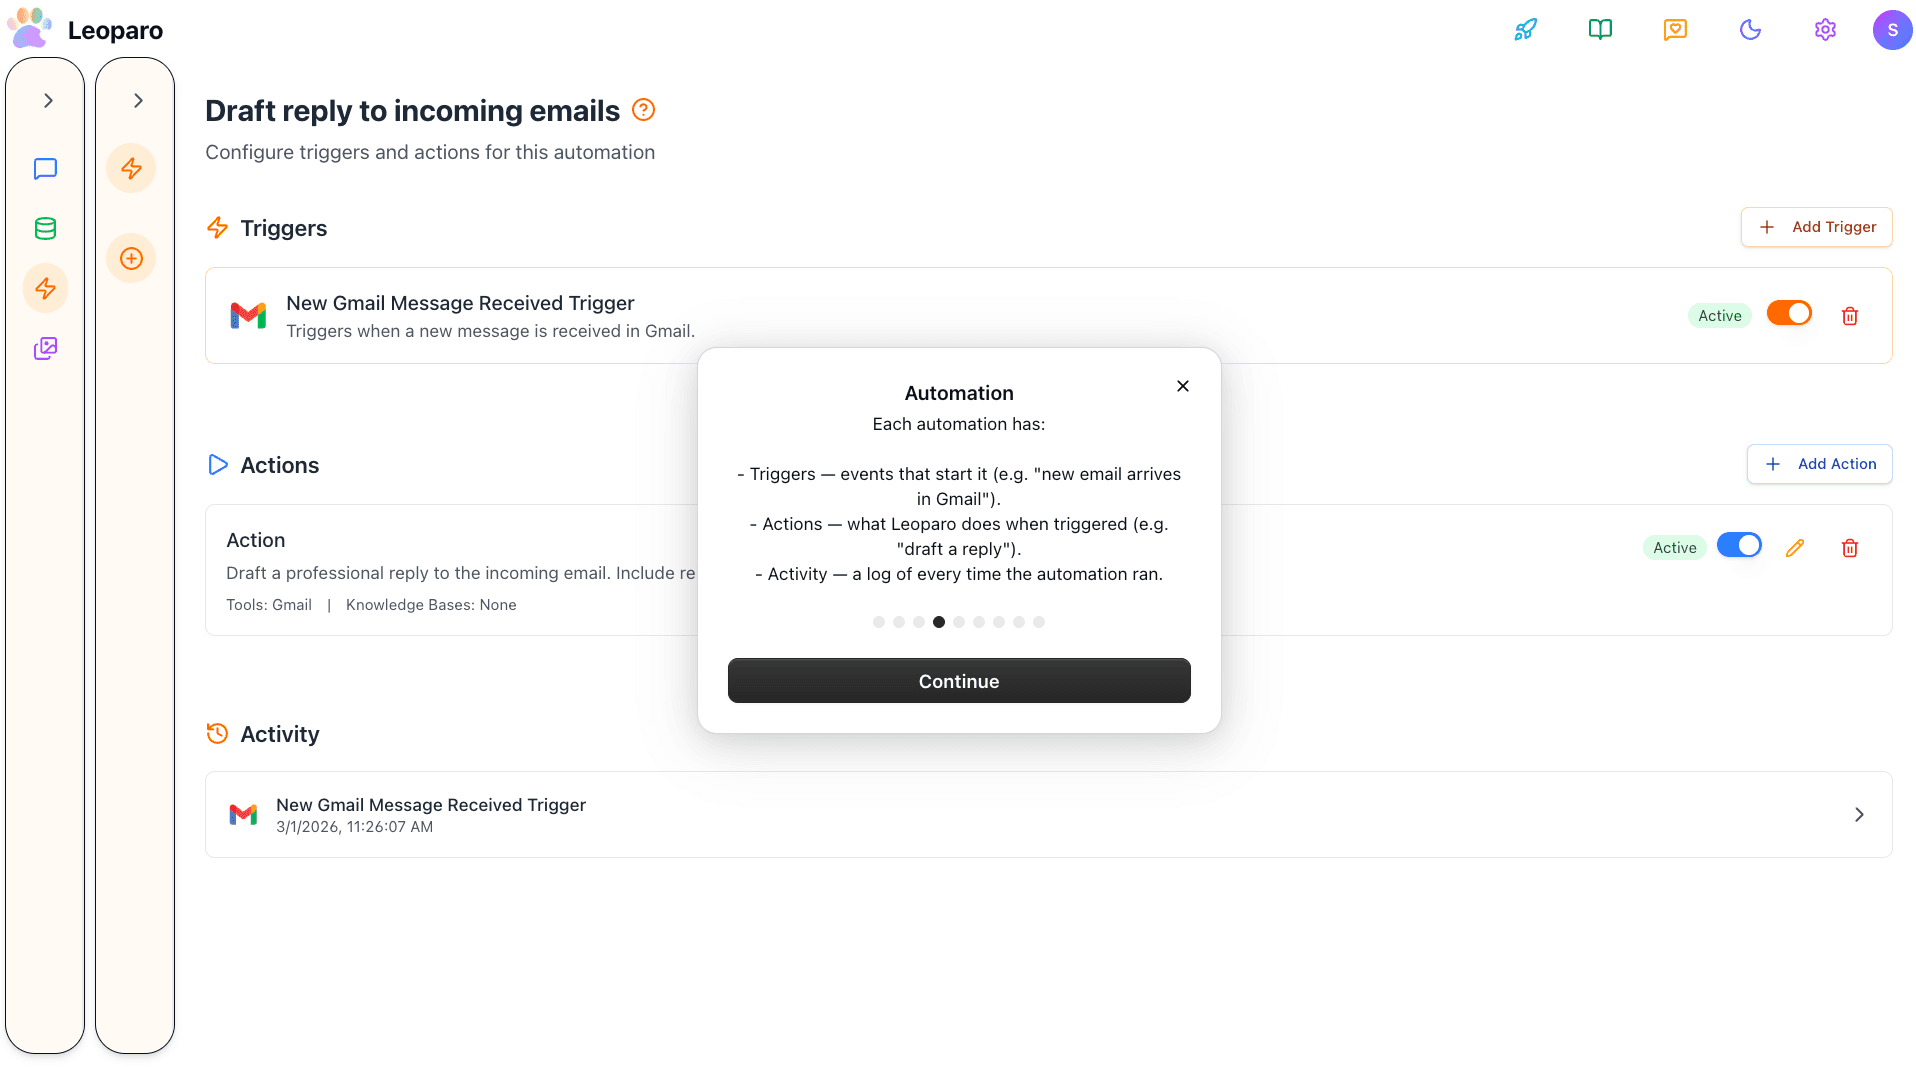Expand the second sidebar chevron
The image size is (1916, 1077).
138,101
